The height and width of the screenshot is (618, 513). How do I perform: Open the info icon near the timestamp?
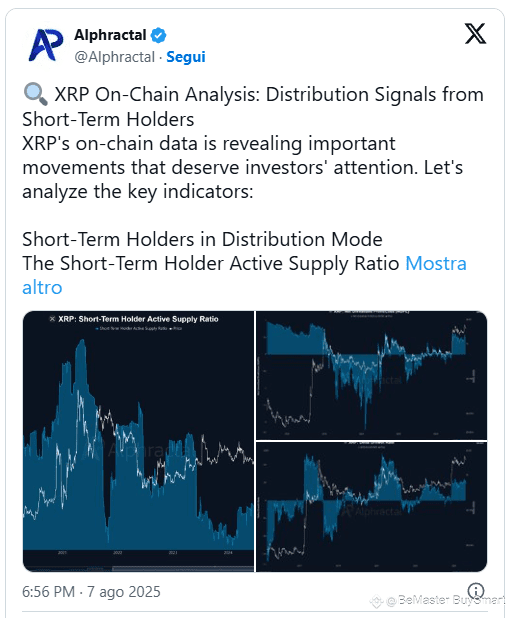pyautogui.click(x=476, y=591)
